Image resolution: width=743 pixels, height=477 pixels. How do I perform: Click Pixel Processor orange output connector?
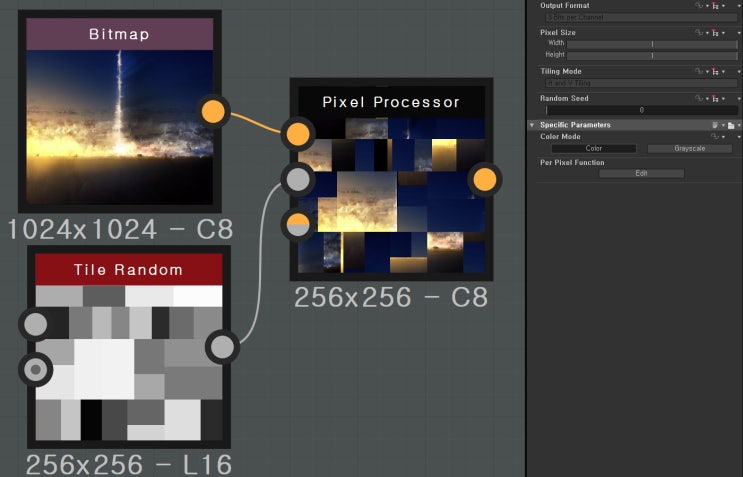485,180
